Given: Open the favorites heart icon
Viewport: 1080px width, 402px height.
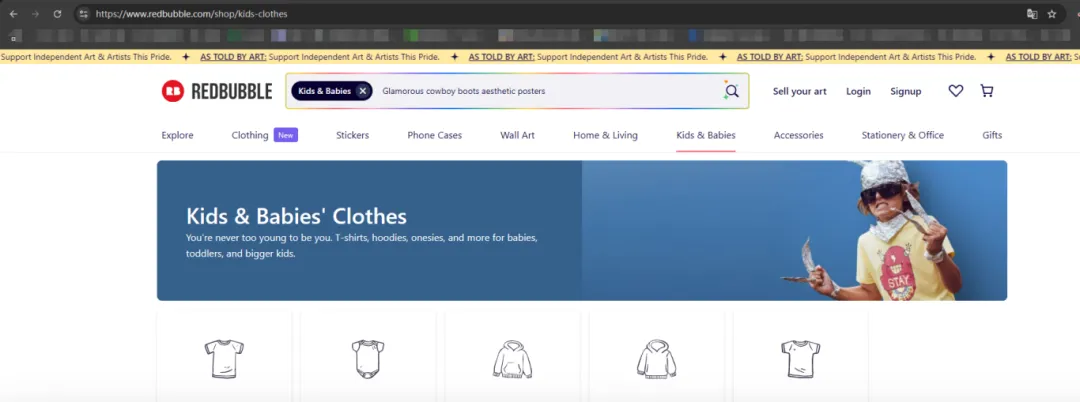Looking at the screenshot, I should pyautogui.click(x=955, y=91).
